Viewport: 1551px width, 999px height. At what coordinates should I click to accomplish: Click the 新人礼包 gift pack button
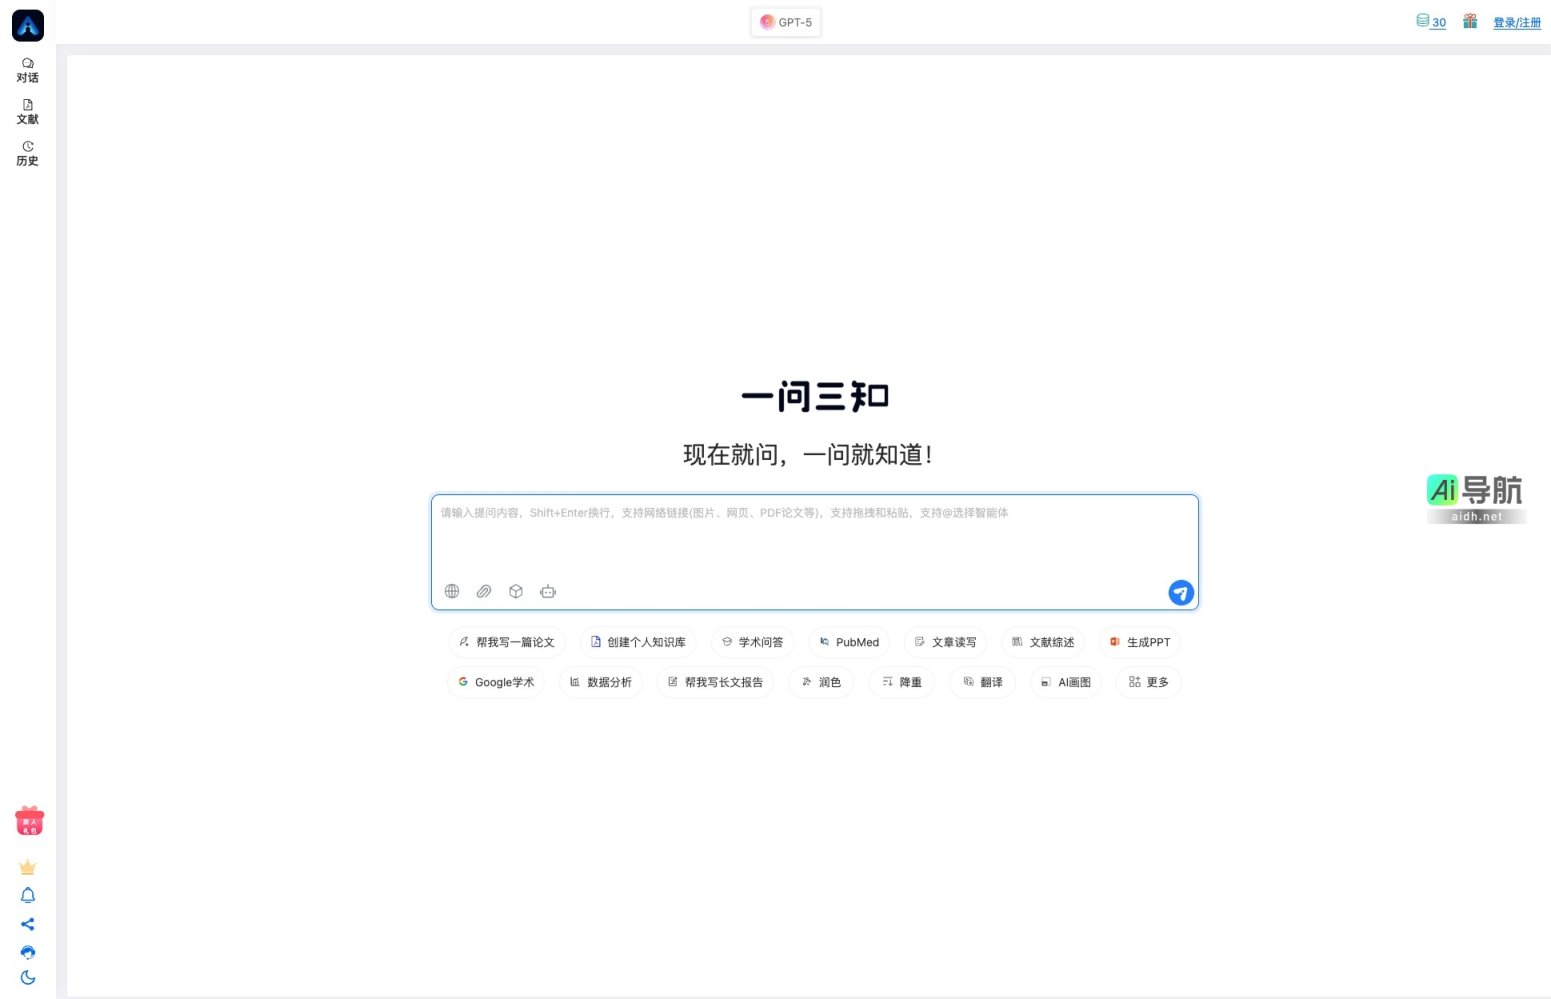click(29, 821)
